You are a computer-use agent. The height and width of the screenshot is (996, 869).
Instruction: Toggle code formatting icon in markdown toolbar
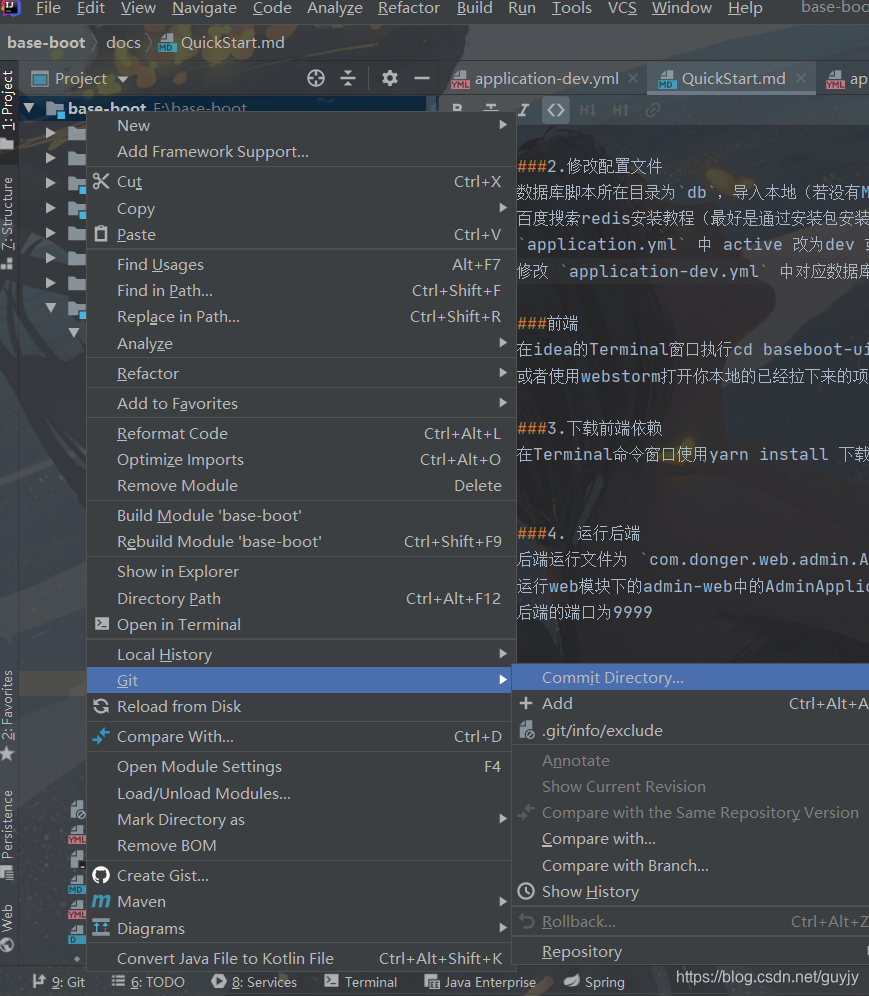pyautogui.click(x=556, y=111)
